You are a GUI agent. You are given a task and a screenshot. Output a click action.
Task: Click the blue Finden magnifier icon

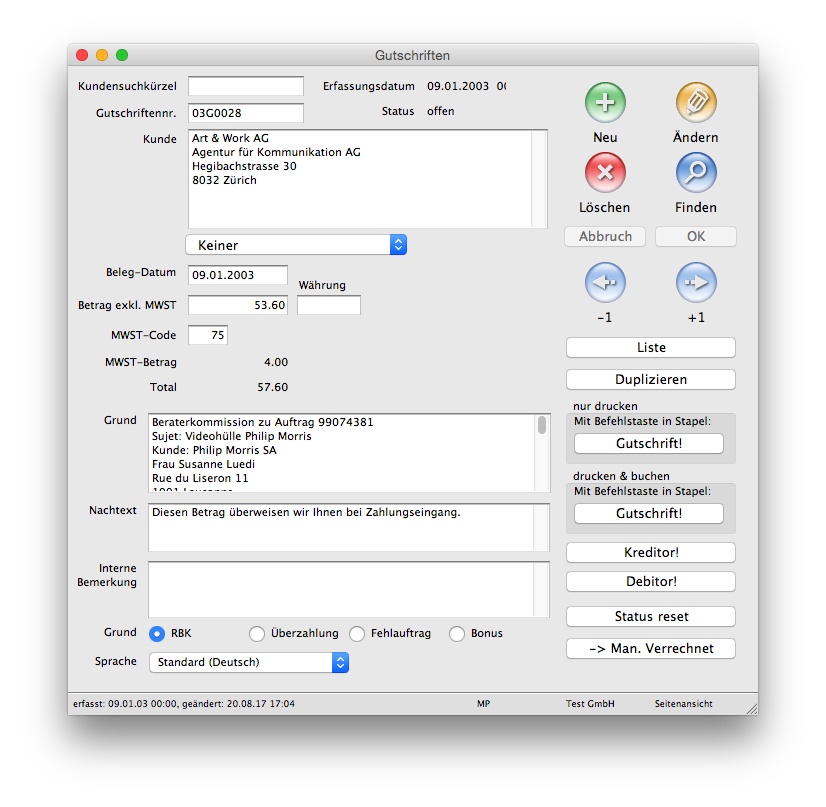pos(695,172)
